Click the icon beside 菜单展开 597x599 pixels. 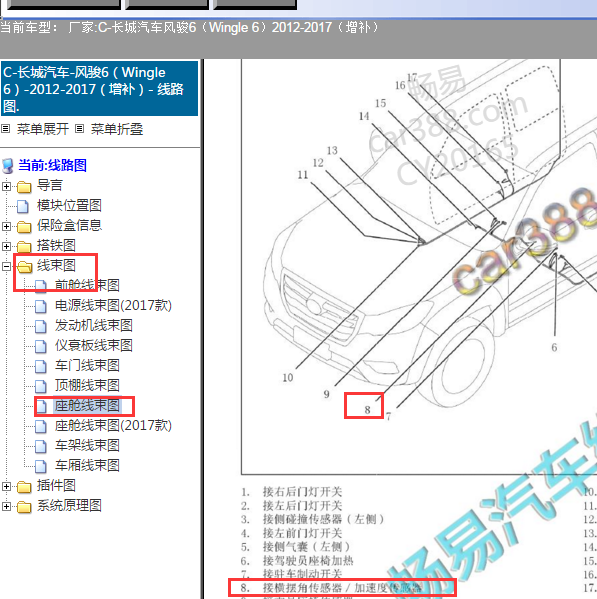coord(5,129)
